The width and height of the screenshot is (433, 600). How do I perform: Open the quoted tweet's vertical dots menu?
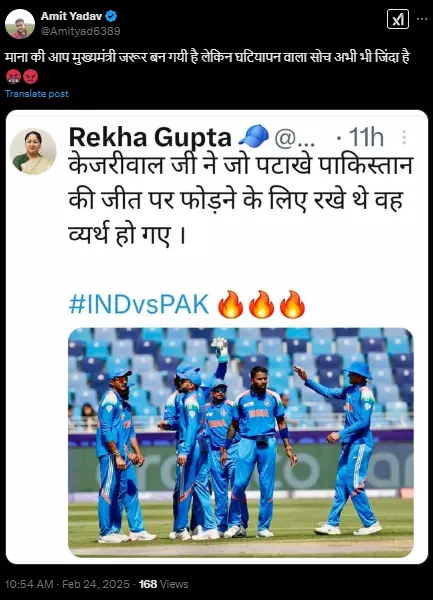click(404, 138)
